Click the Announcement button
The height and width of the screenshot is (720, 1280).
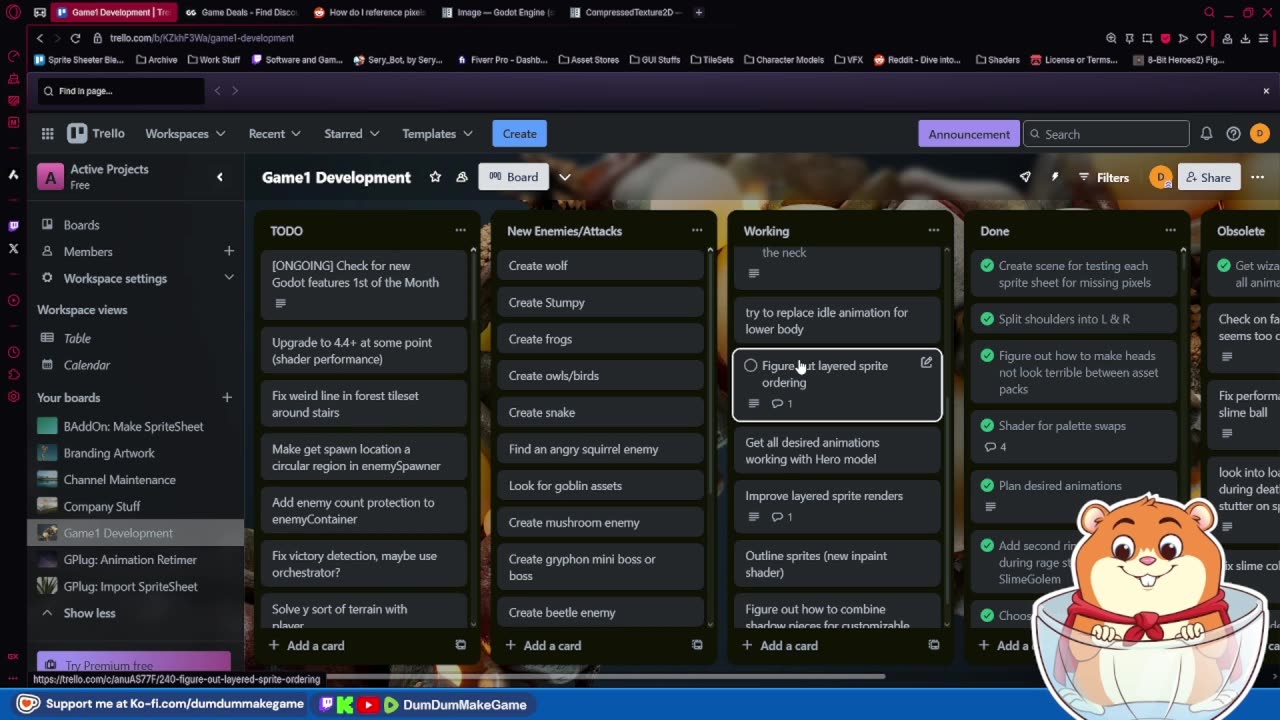[x=969, y=134]
